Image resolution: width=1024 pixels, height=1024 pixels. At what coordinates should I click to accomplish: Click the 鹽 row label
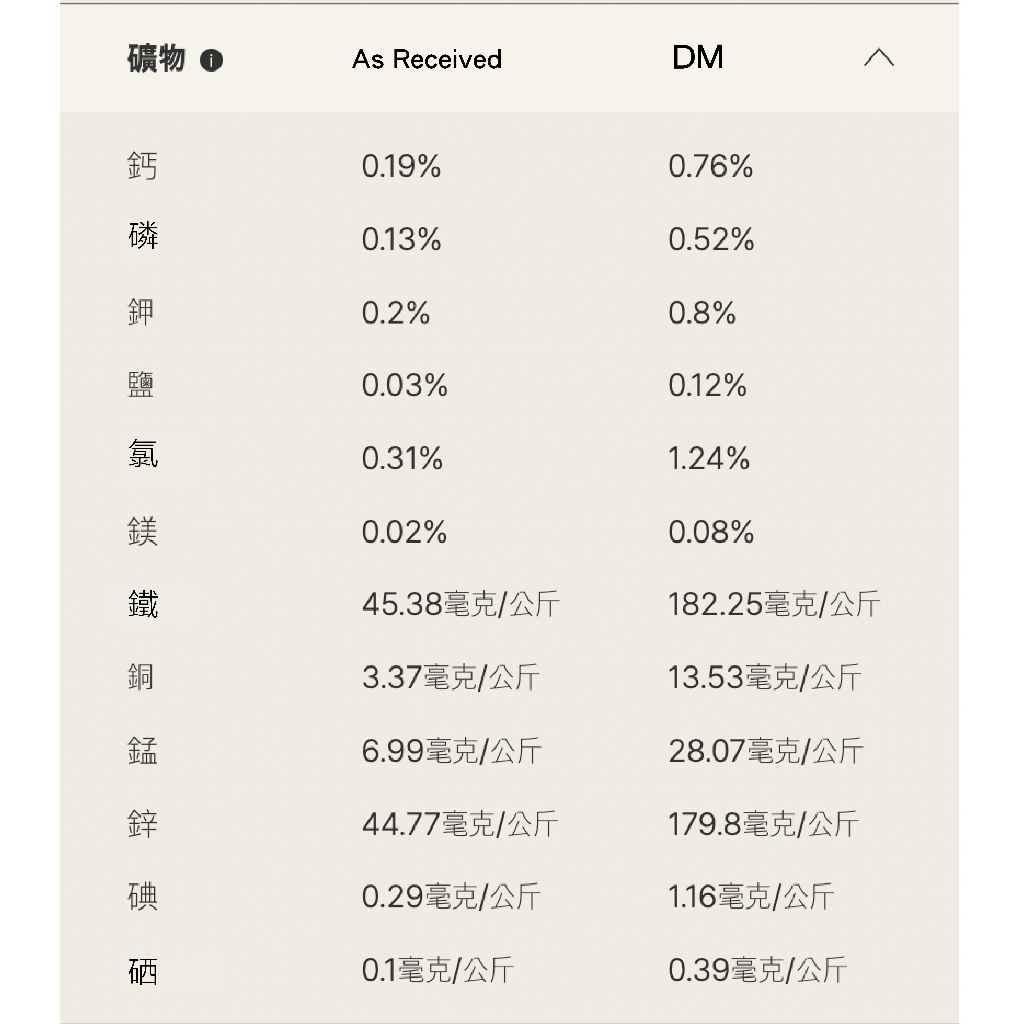point(143,385)
